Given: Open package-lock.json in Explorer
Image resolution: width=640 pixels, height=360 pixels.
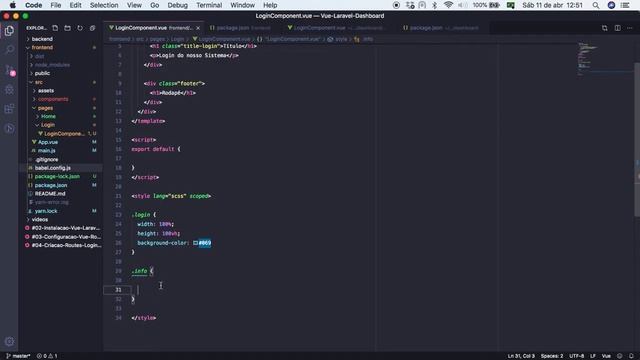Looking at the screenshot, I should (x=57, y=177).
